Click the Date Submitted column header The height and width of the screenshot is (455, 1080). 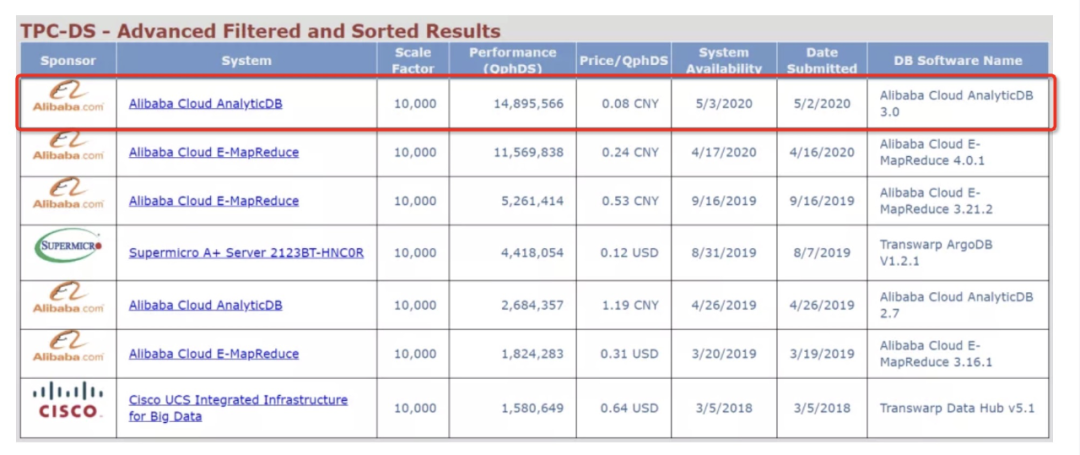click(821, 60)
